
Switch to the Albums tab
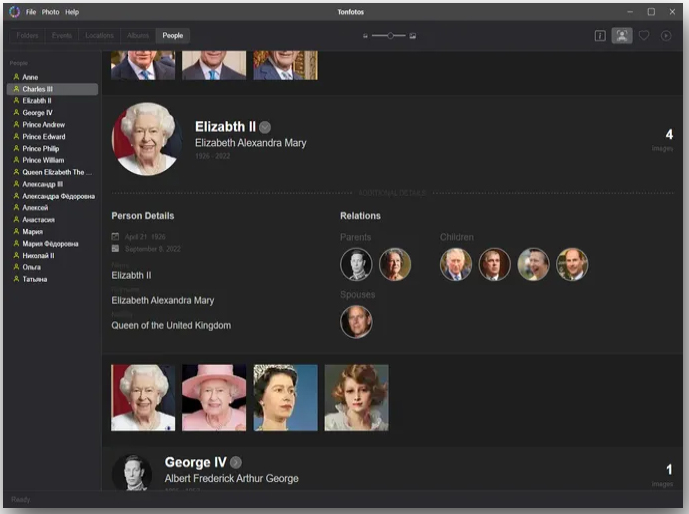point(138,36)
